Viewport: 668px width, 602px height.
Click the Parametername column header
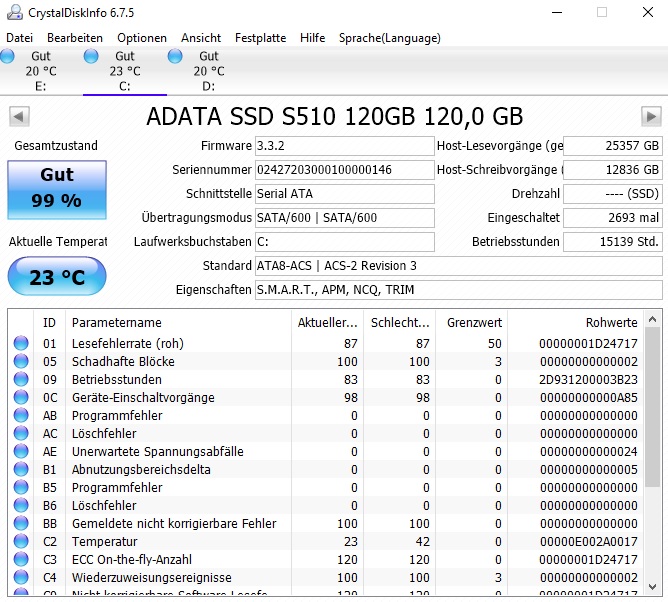tap(178, 323)
